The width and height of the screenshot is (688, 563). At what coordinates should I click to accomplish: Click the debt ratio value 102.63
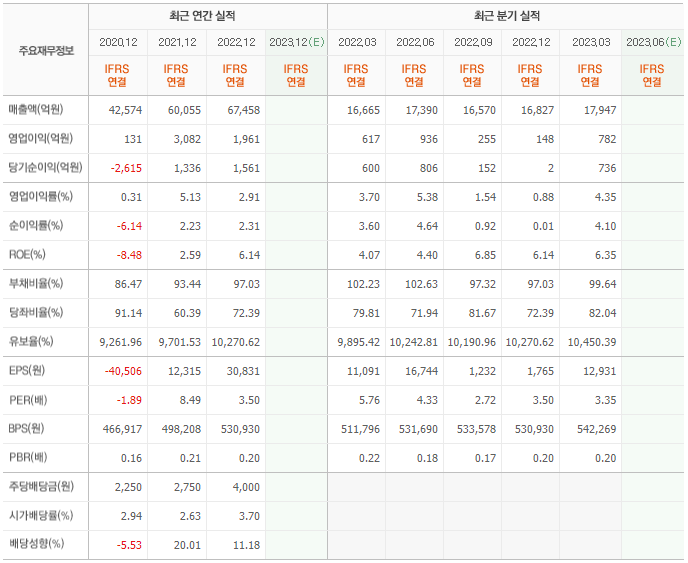coord(421,284)
